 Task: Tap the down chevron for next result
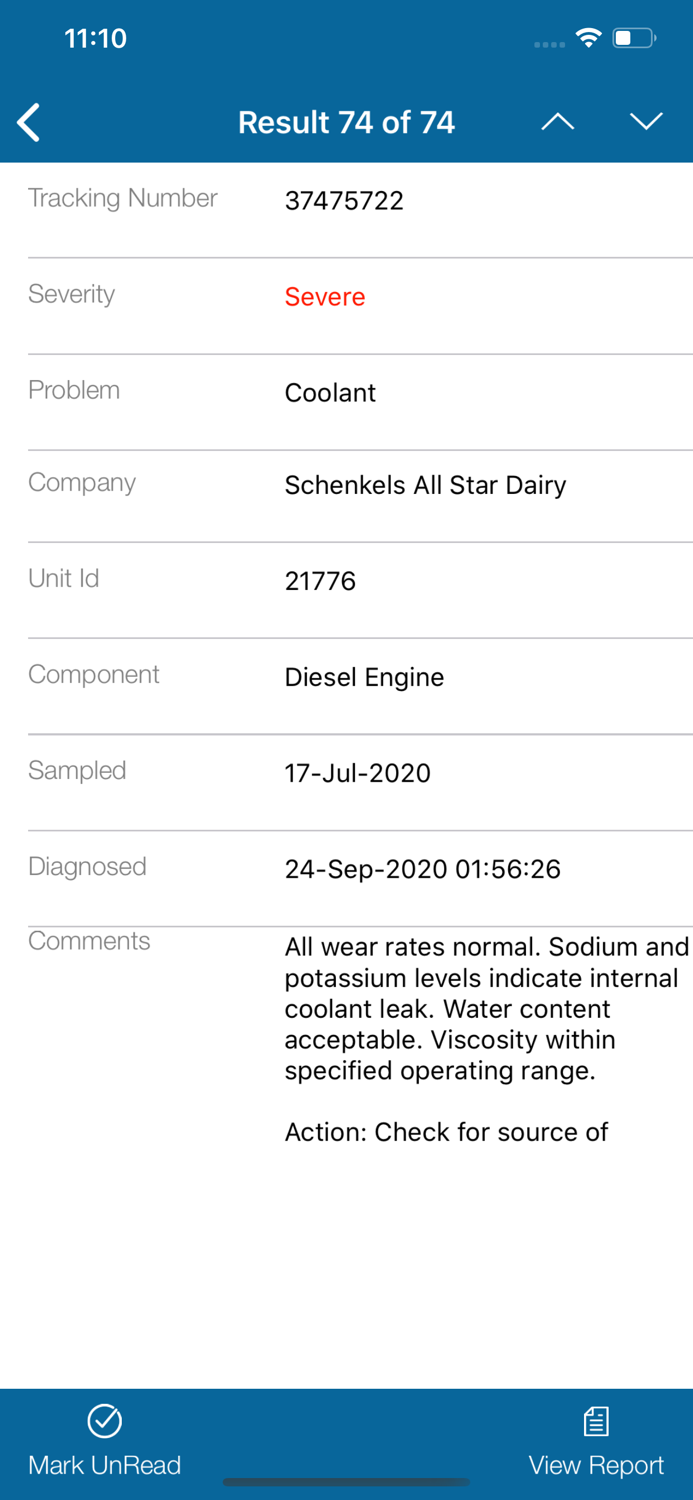point(646,121)
